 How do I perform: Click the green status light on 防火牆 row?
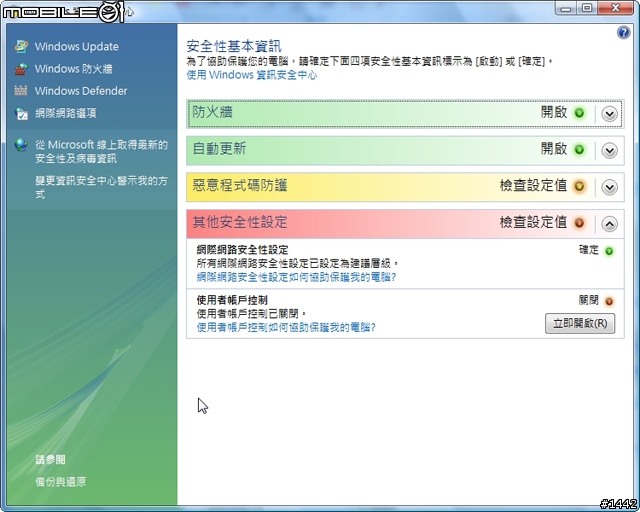579,113
